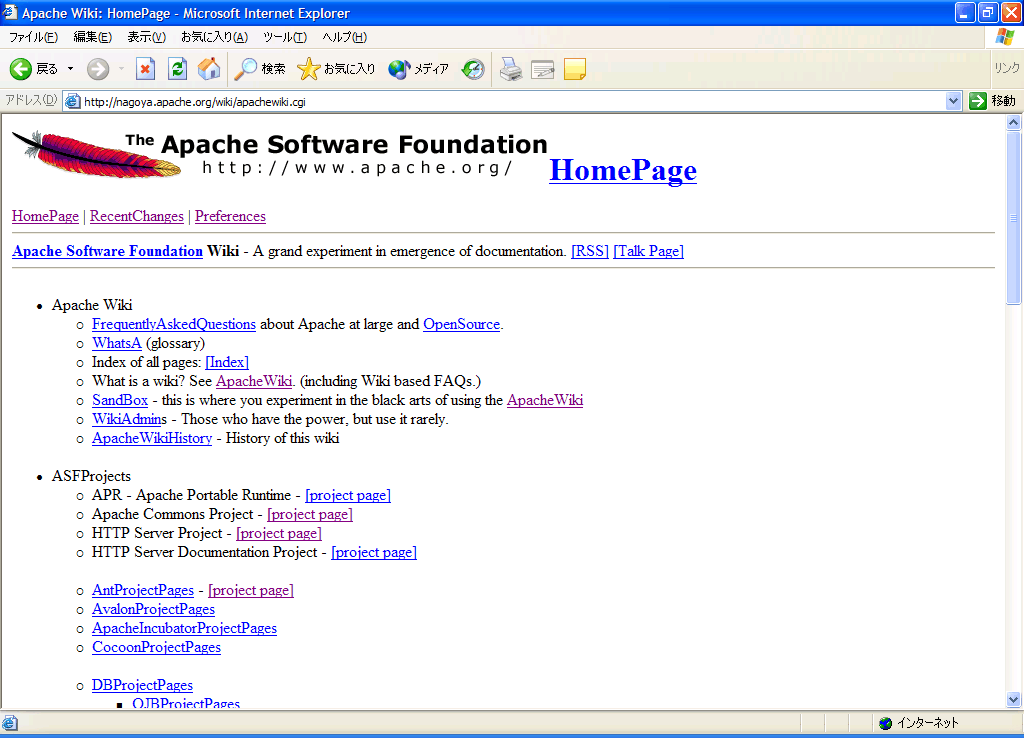1024x738 pixels.
Task: Open the ツール(T) menu
Action: [285, 37]
